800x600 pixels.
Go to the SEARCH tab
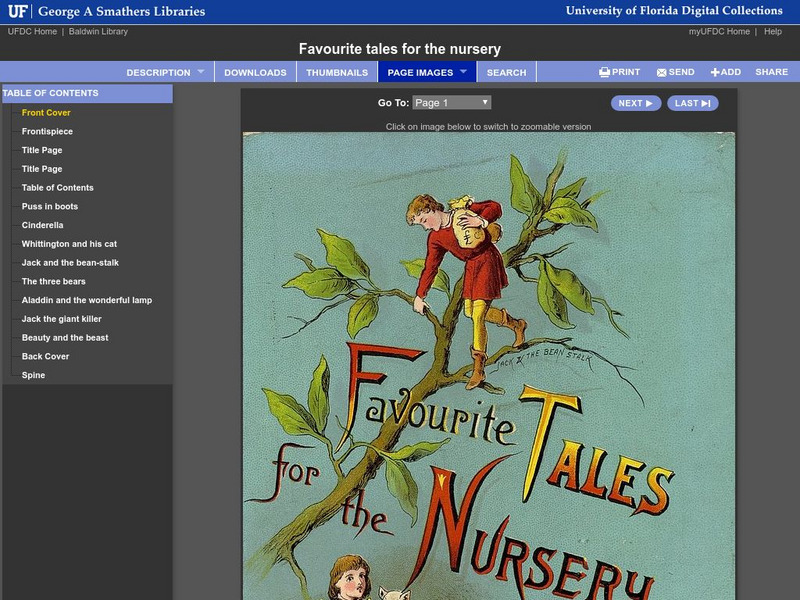point(507,72)
